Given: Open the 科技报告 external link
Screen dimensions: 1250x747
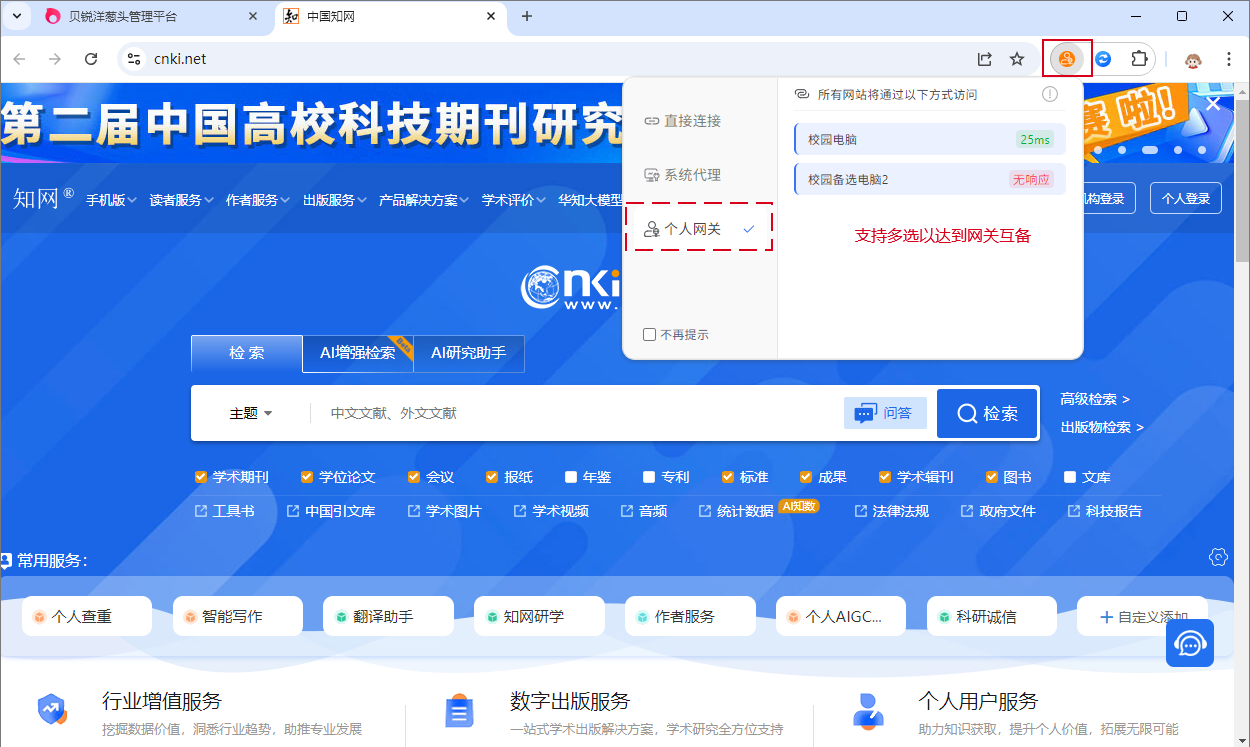Looking at the screenshot, I should point(1105,511).
